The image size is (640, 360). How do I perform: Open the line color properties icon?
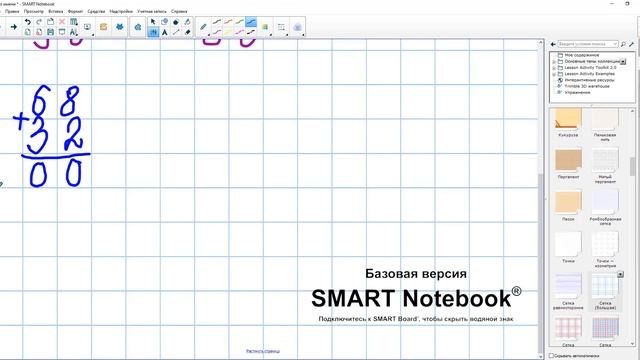265,27
